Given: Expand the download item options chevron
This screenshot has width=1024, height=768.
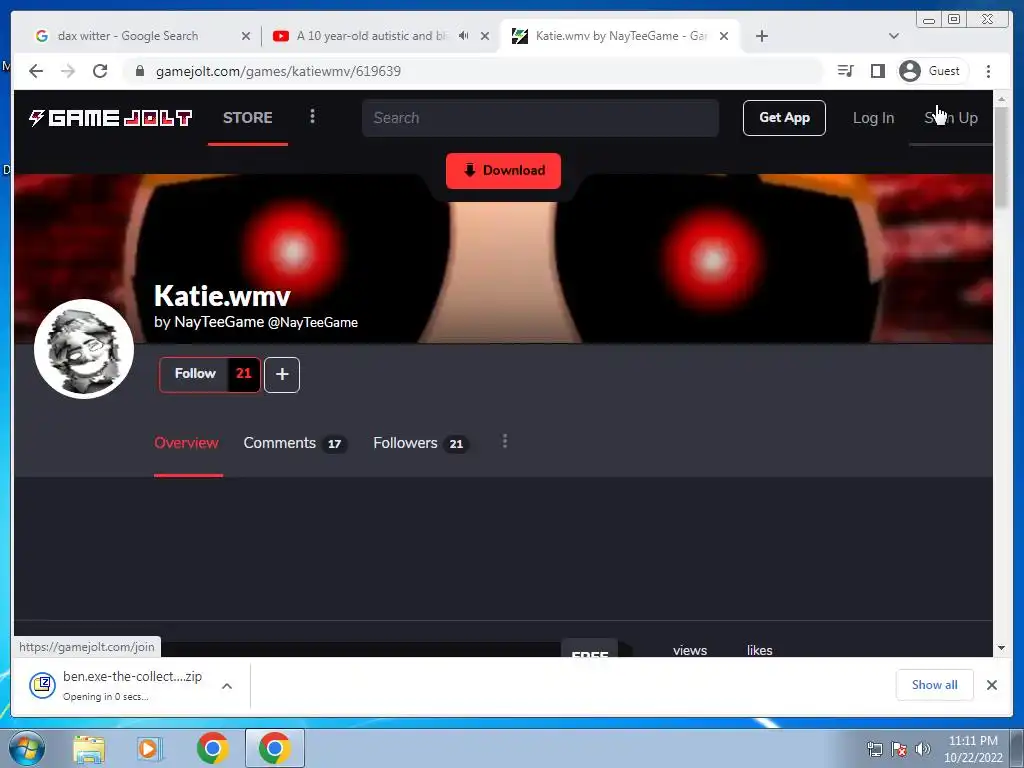Looking at the screenshot, I should (x=227, y=686).
